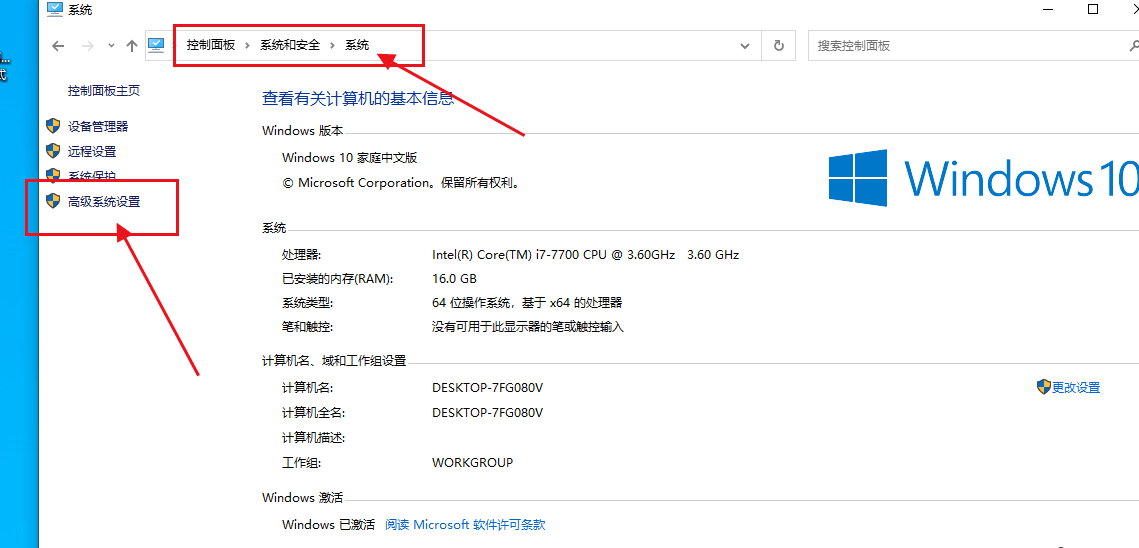This screenshot has width=1139, height=548.
Task: Click the 计算机名 value DESKTOP-7FG080V
Action: 487,387
